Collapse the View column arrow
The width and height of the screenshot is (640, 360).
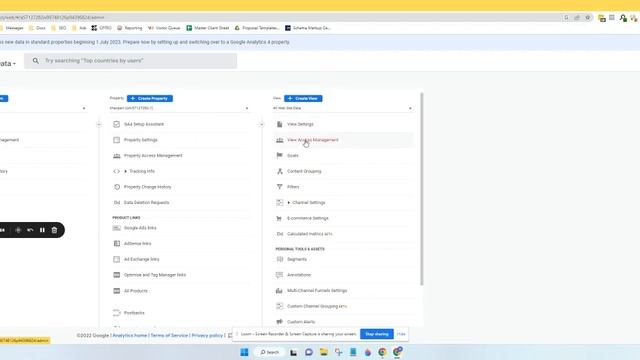[262, 124]
